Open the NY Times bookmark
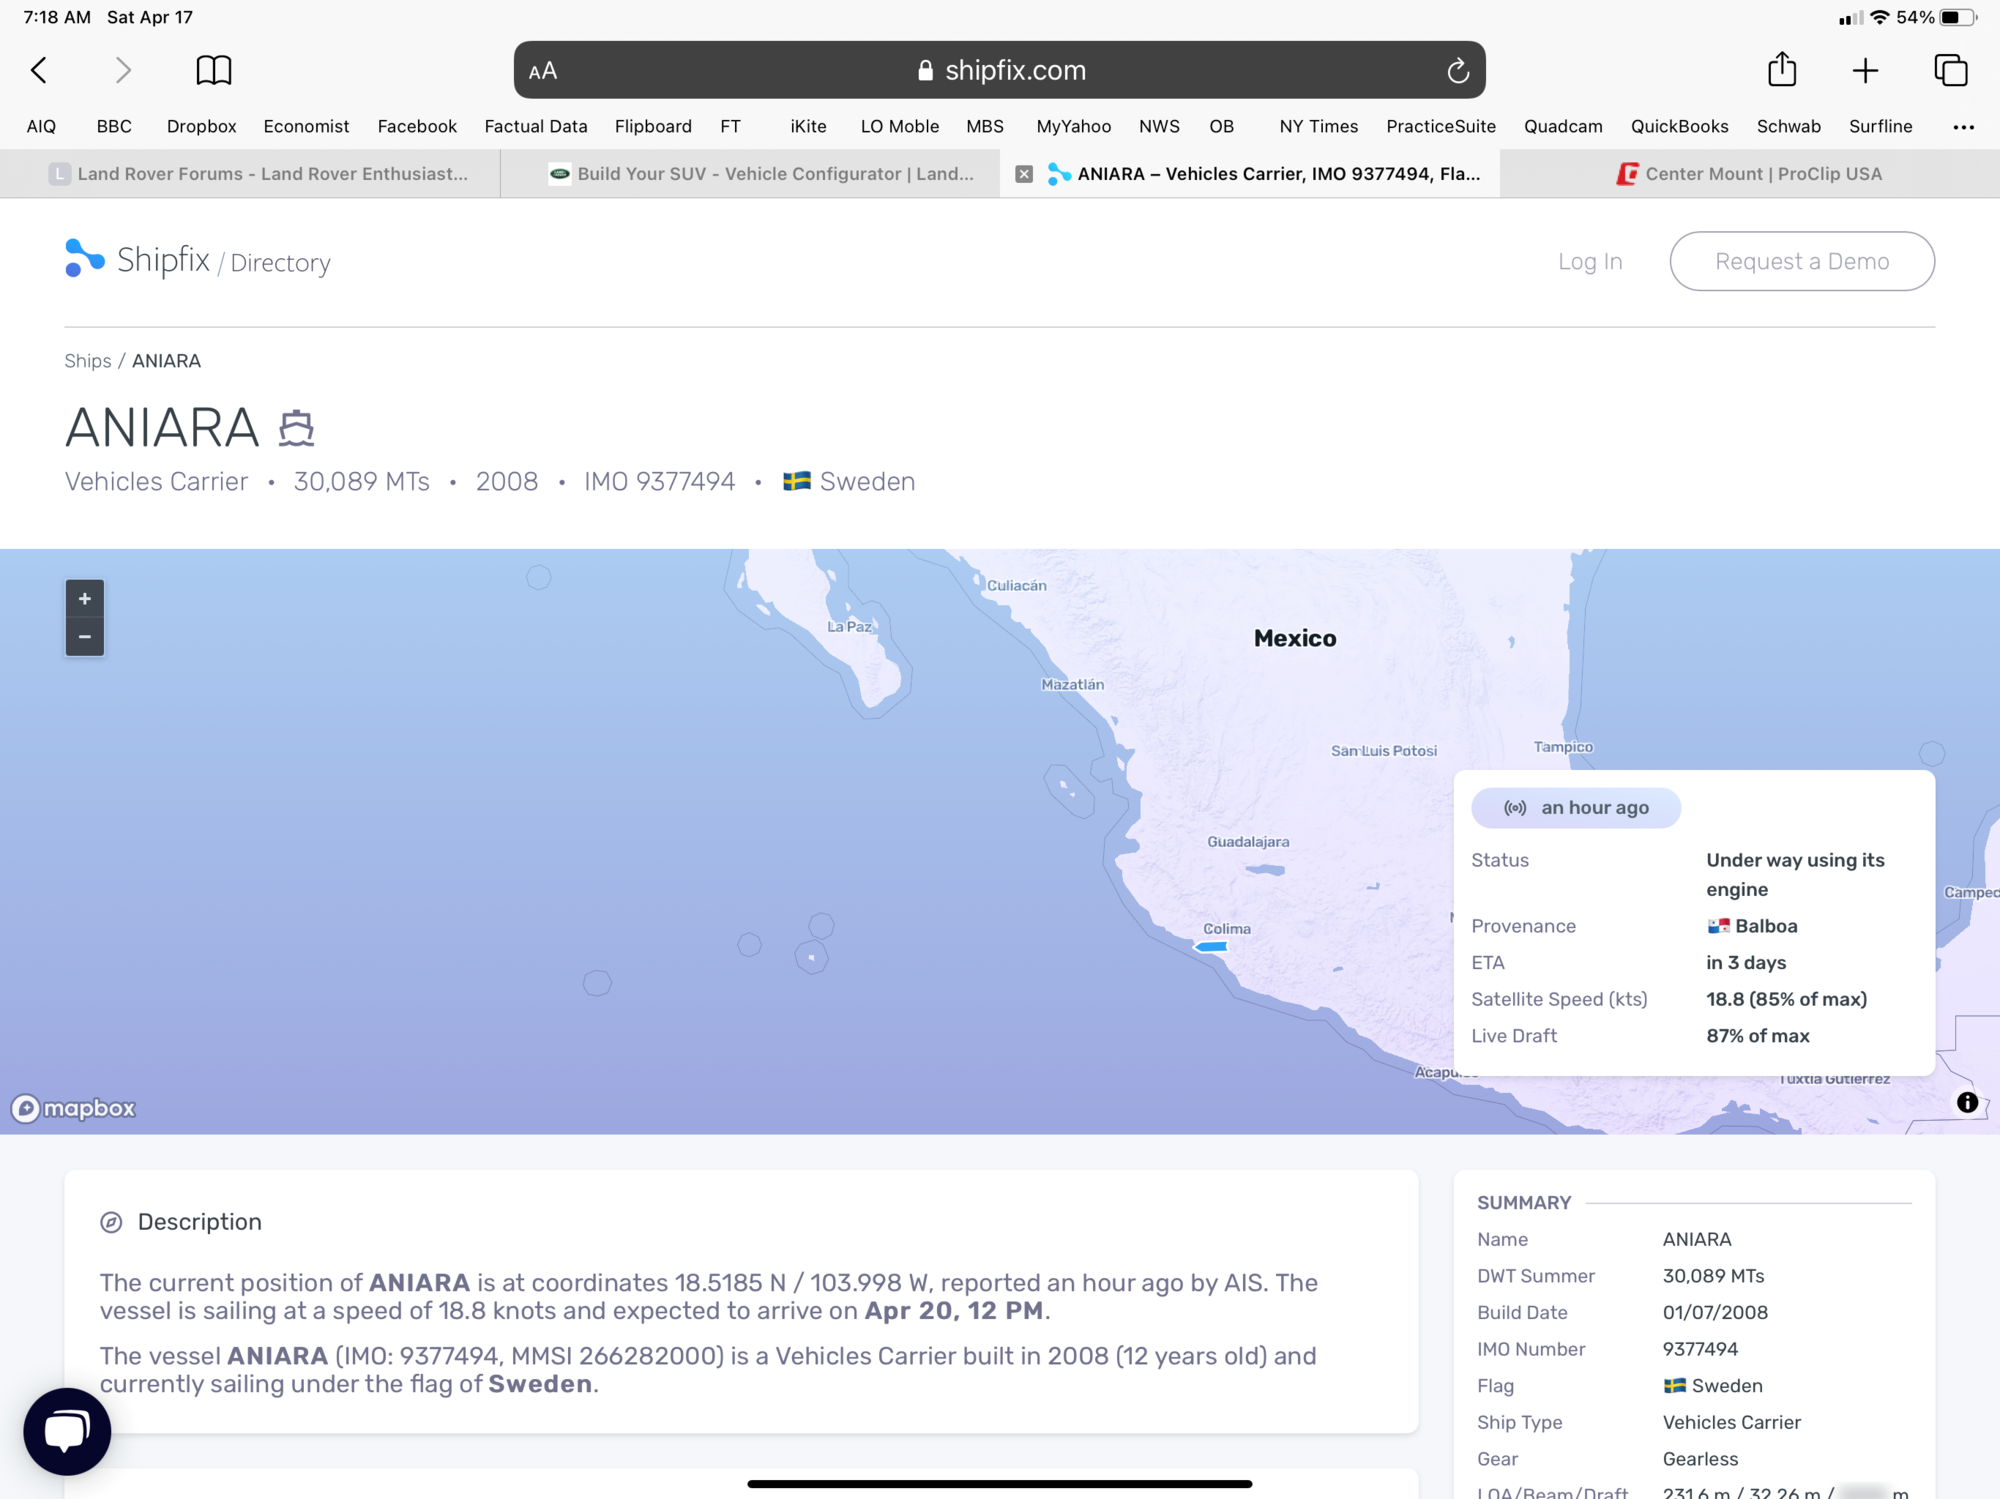The image size is (2000, 1499). 1318,126
